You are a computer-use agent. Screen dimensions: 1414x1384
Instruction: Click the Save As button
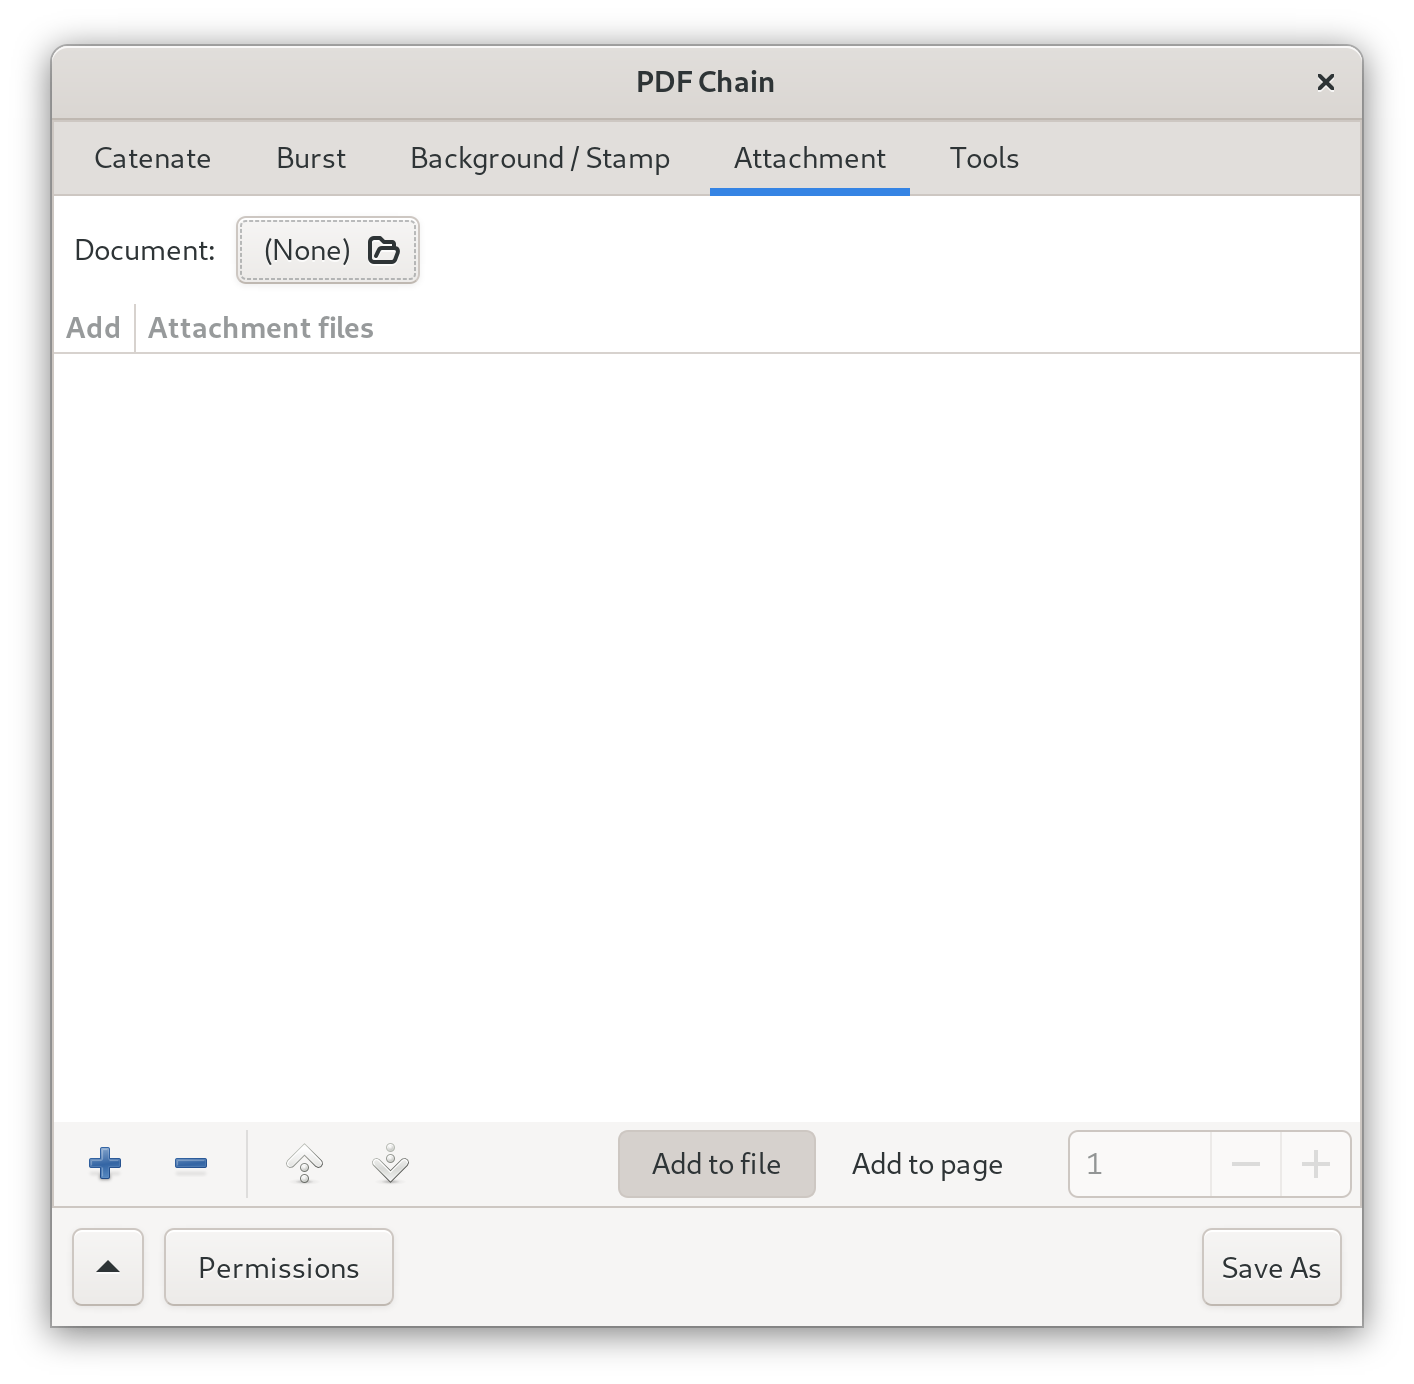[1272, 1267]
